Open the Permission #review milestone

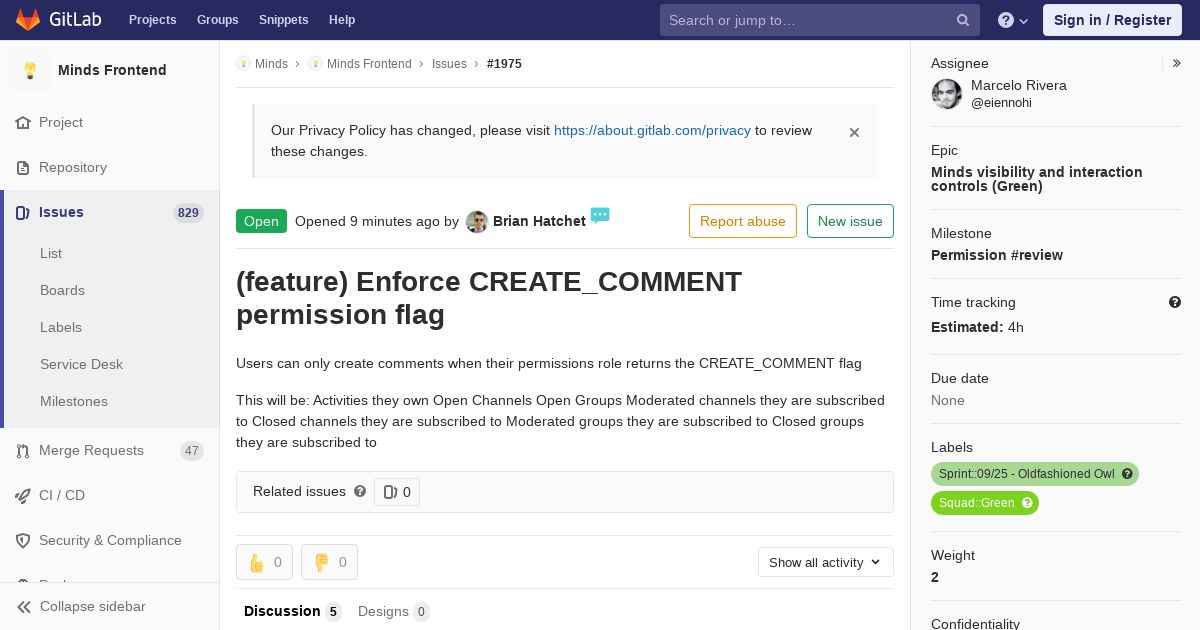tap(997, 255)
